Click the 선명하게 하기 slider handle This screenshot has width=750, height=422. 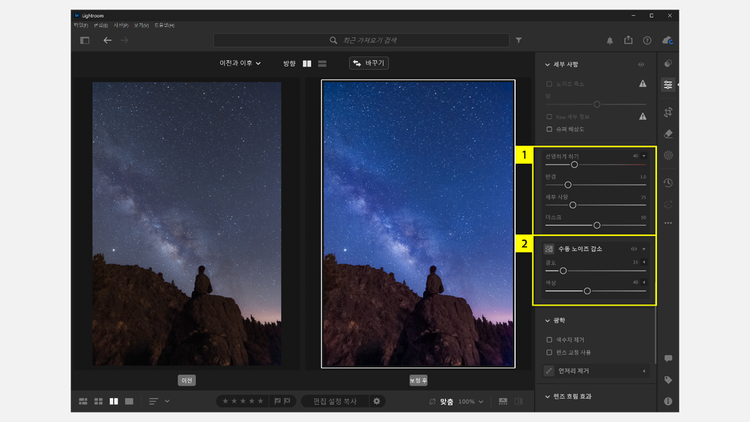point(574,165)
